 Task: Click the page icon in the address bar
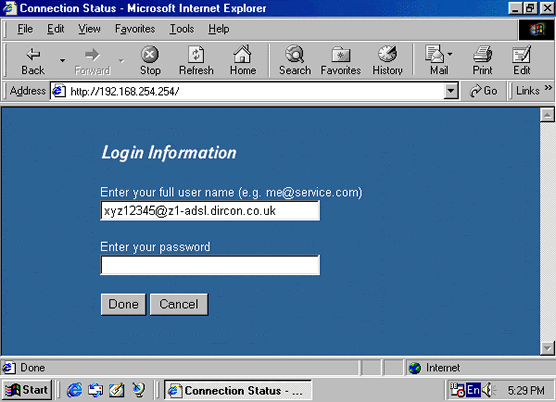[x=59, y=91]
